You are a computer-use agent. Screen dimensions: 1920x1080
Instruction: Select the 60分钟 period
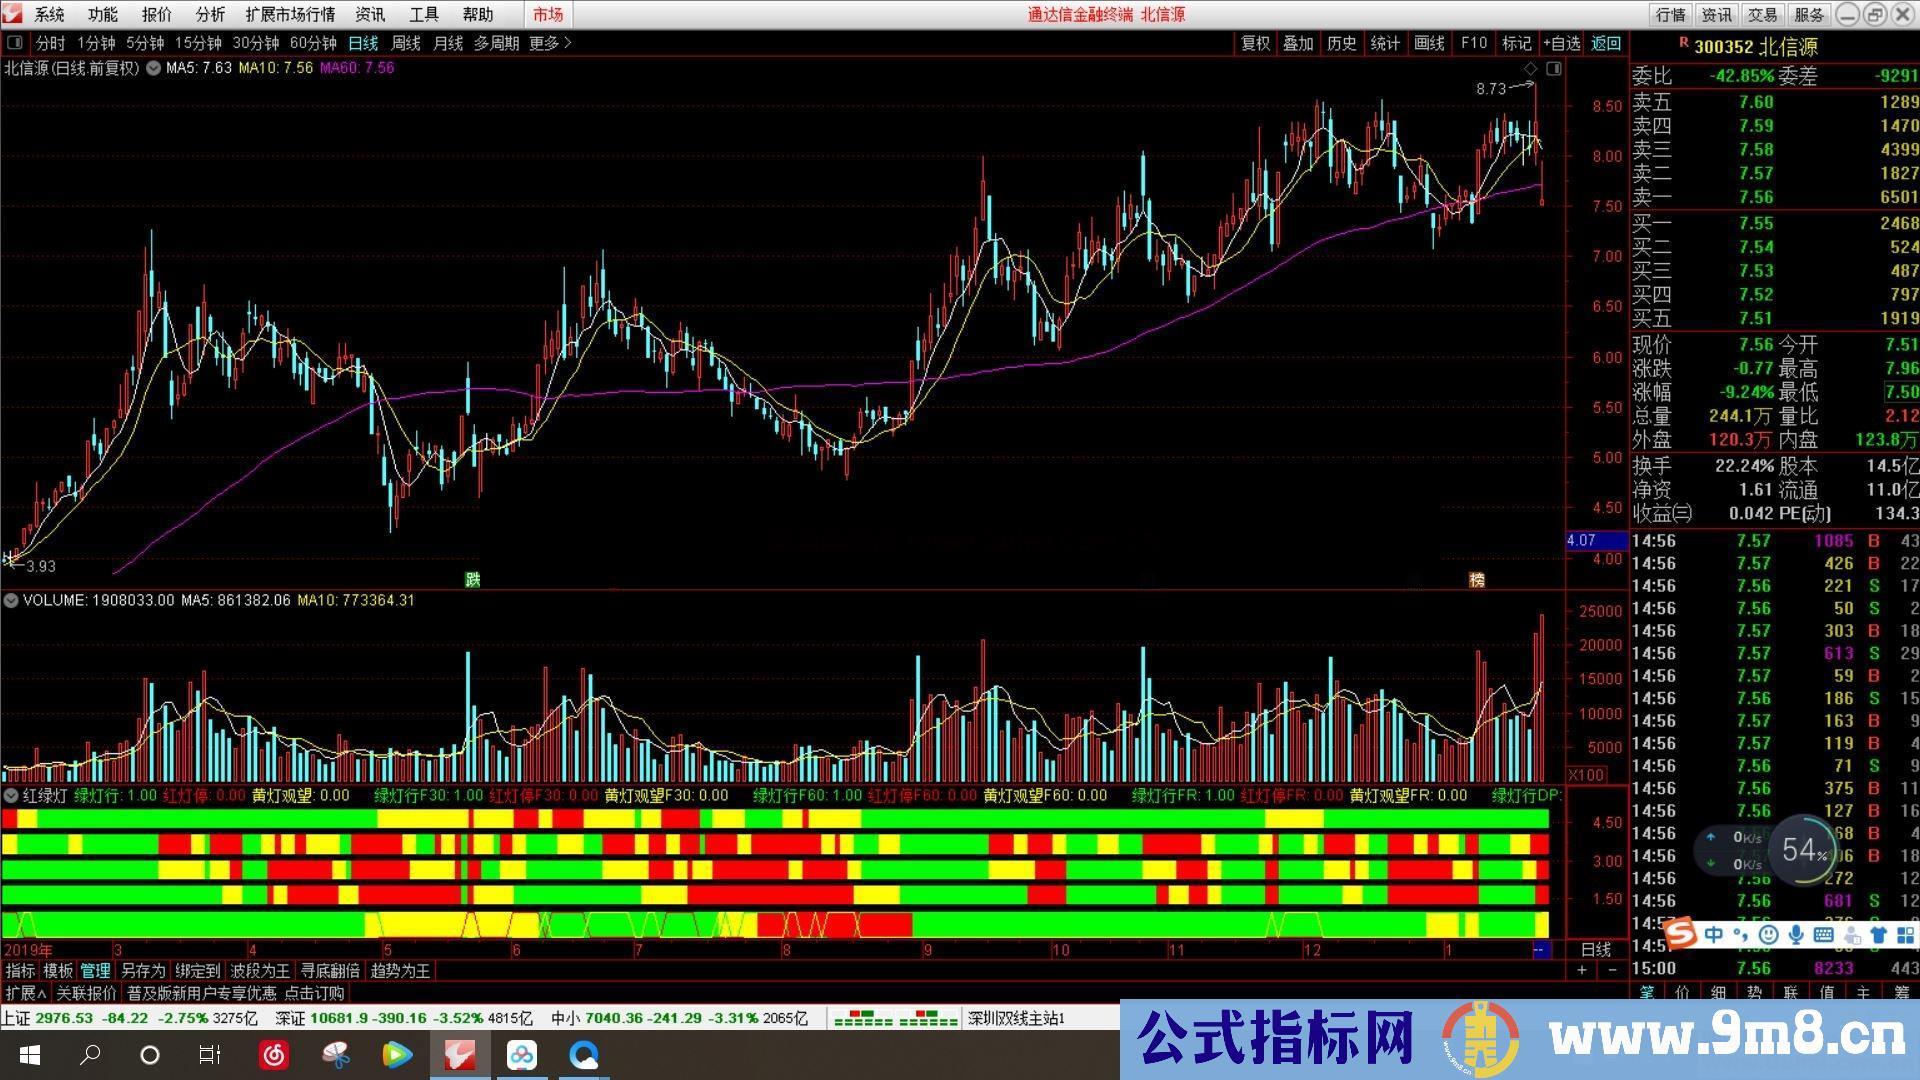pos(313,43)
